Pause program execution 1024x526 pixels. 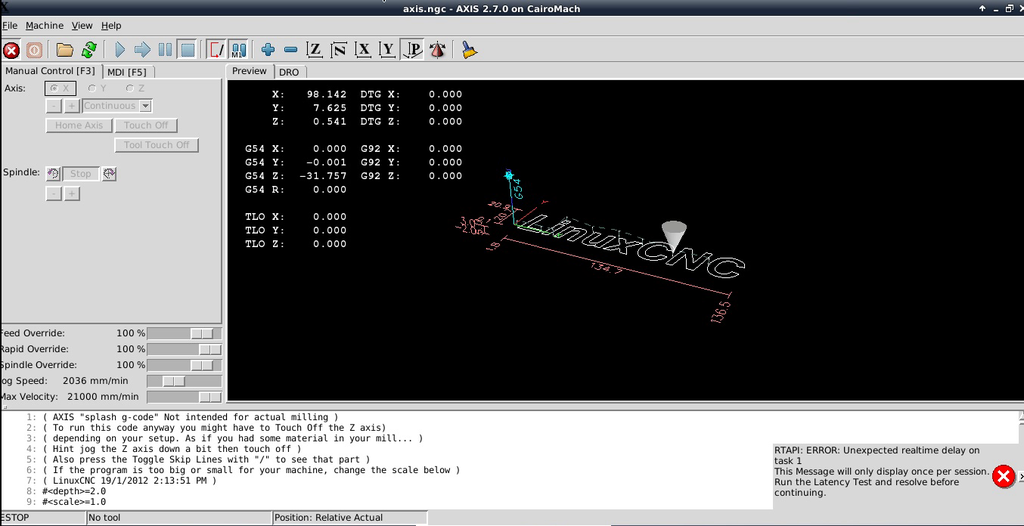pos(165,50)
